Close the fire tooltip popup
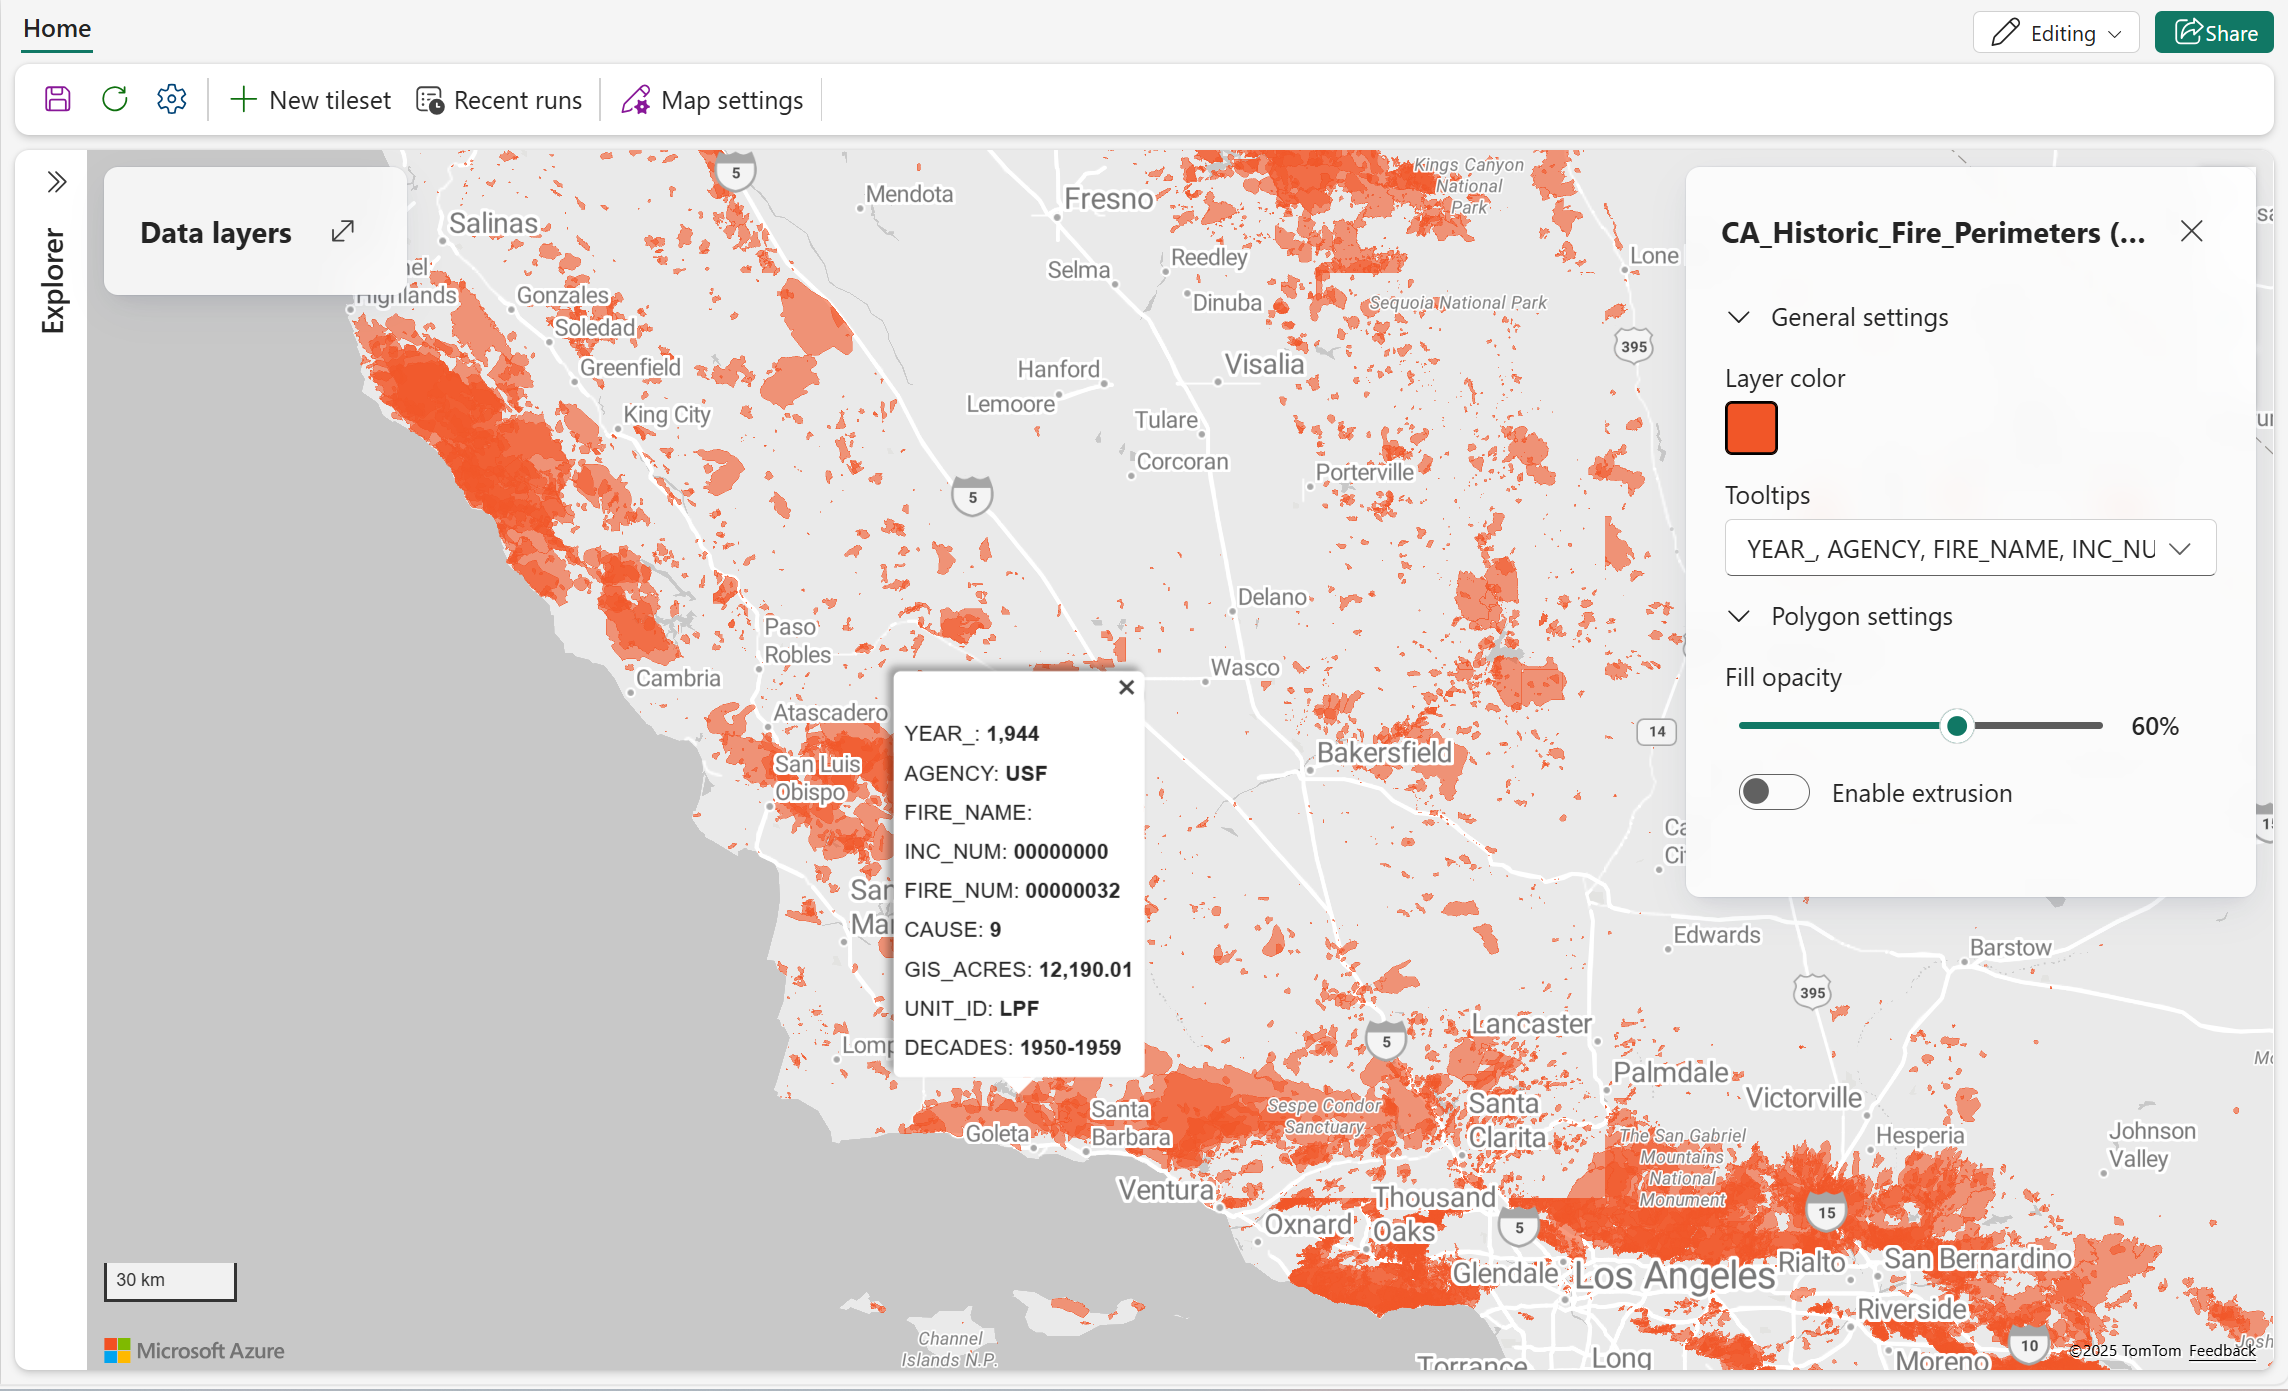This screenshot has height=1391, width=2288. [1126, 687]
